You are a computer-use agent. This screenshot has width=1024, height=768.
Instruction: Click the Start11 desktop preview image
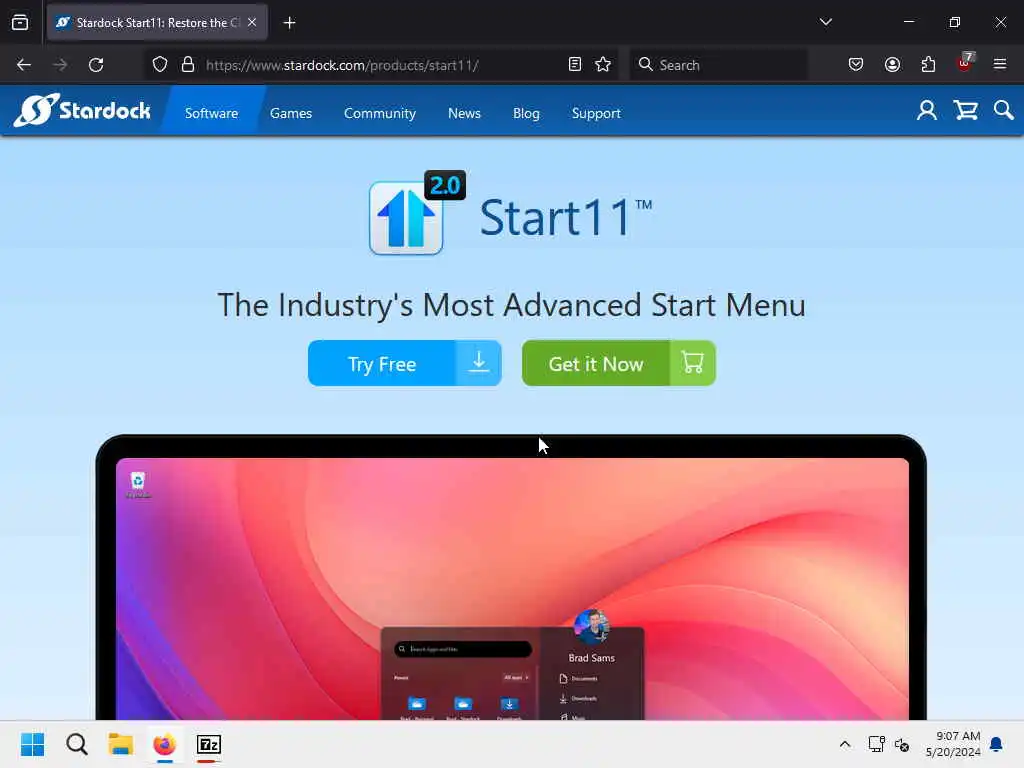pos(511,577)
